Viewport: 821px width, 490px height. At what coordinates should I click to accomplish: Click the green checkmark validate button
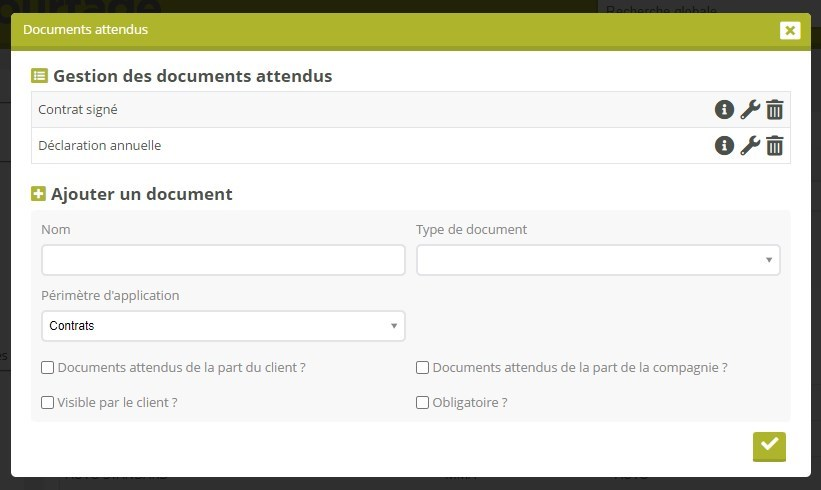tap(769, 446)
